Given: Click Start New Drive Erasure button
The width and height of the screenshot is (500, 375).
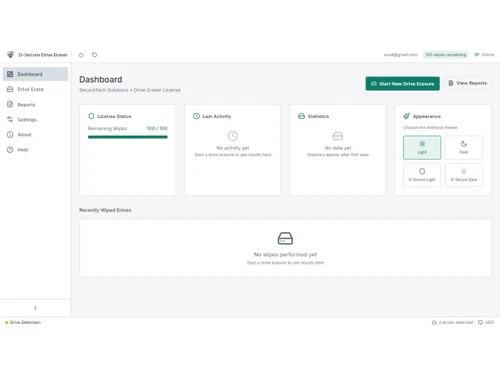Looking at the screenshot, I should click(402, 83).
